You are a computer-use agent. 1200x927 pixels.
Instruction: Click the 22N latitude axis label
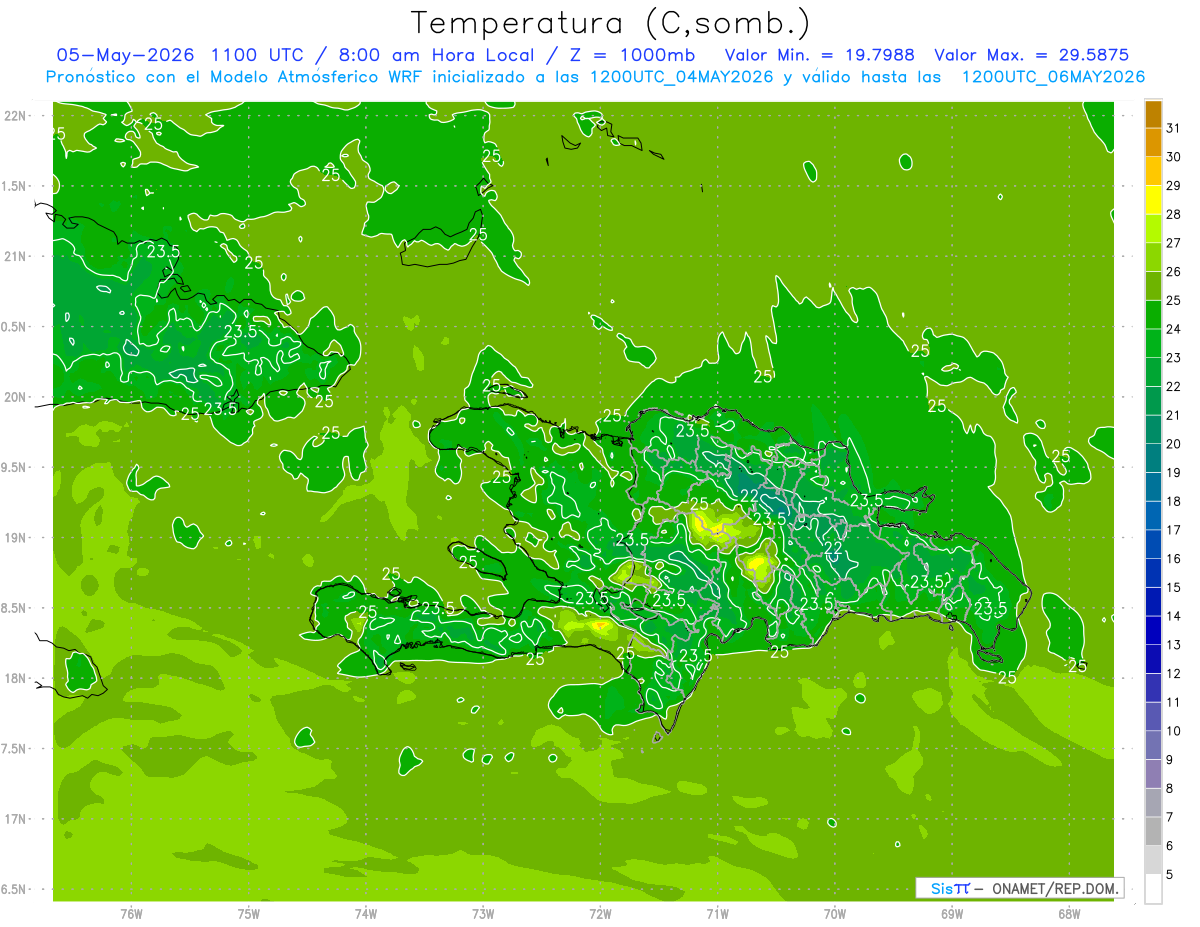click(x=16, y=115)
